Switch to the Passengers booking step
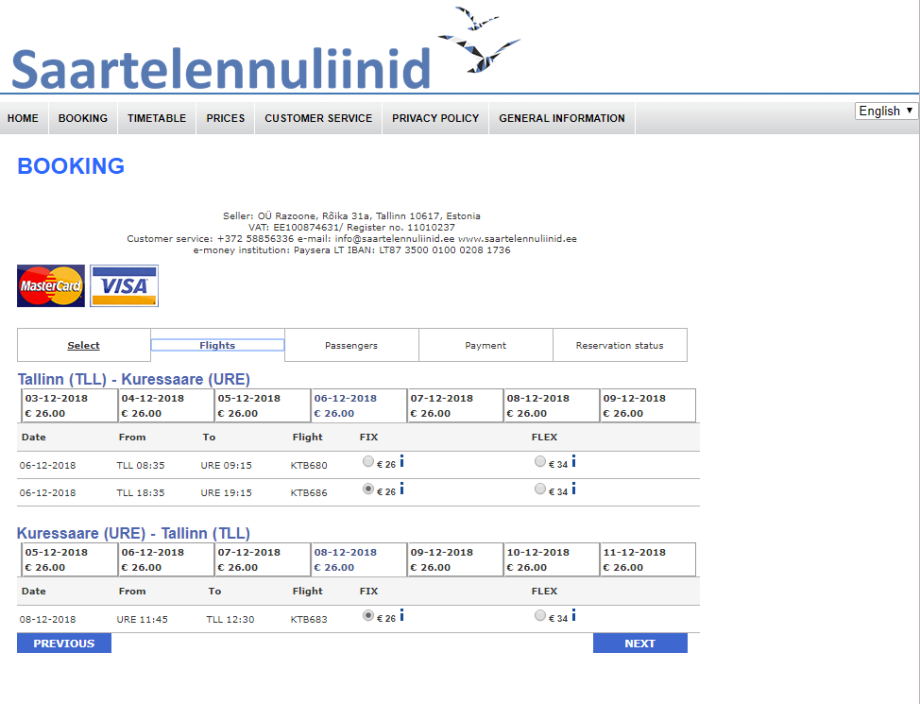920x704 pixels. 351,345
